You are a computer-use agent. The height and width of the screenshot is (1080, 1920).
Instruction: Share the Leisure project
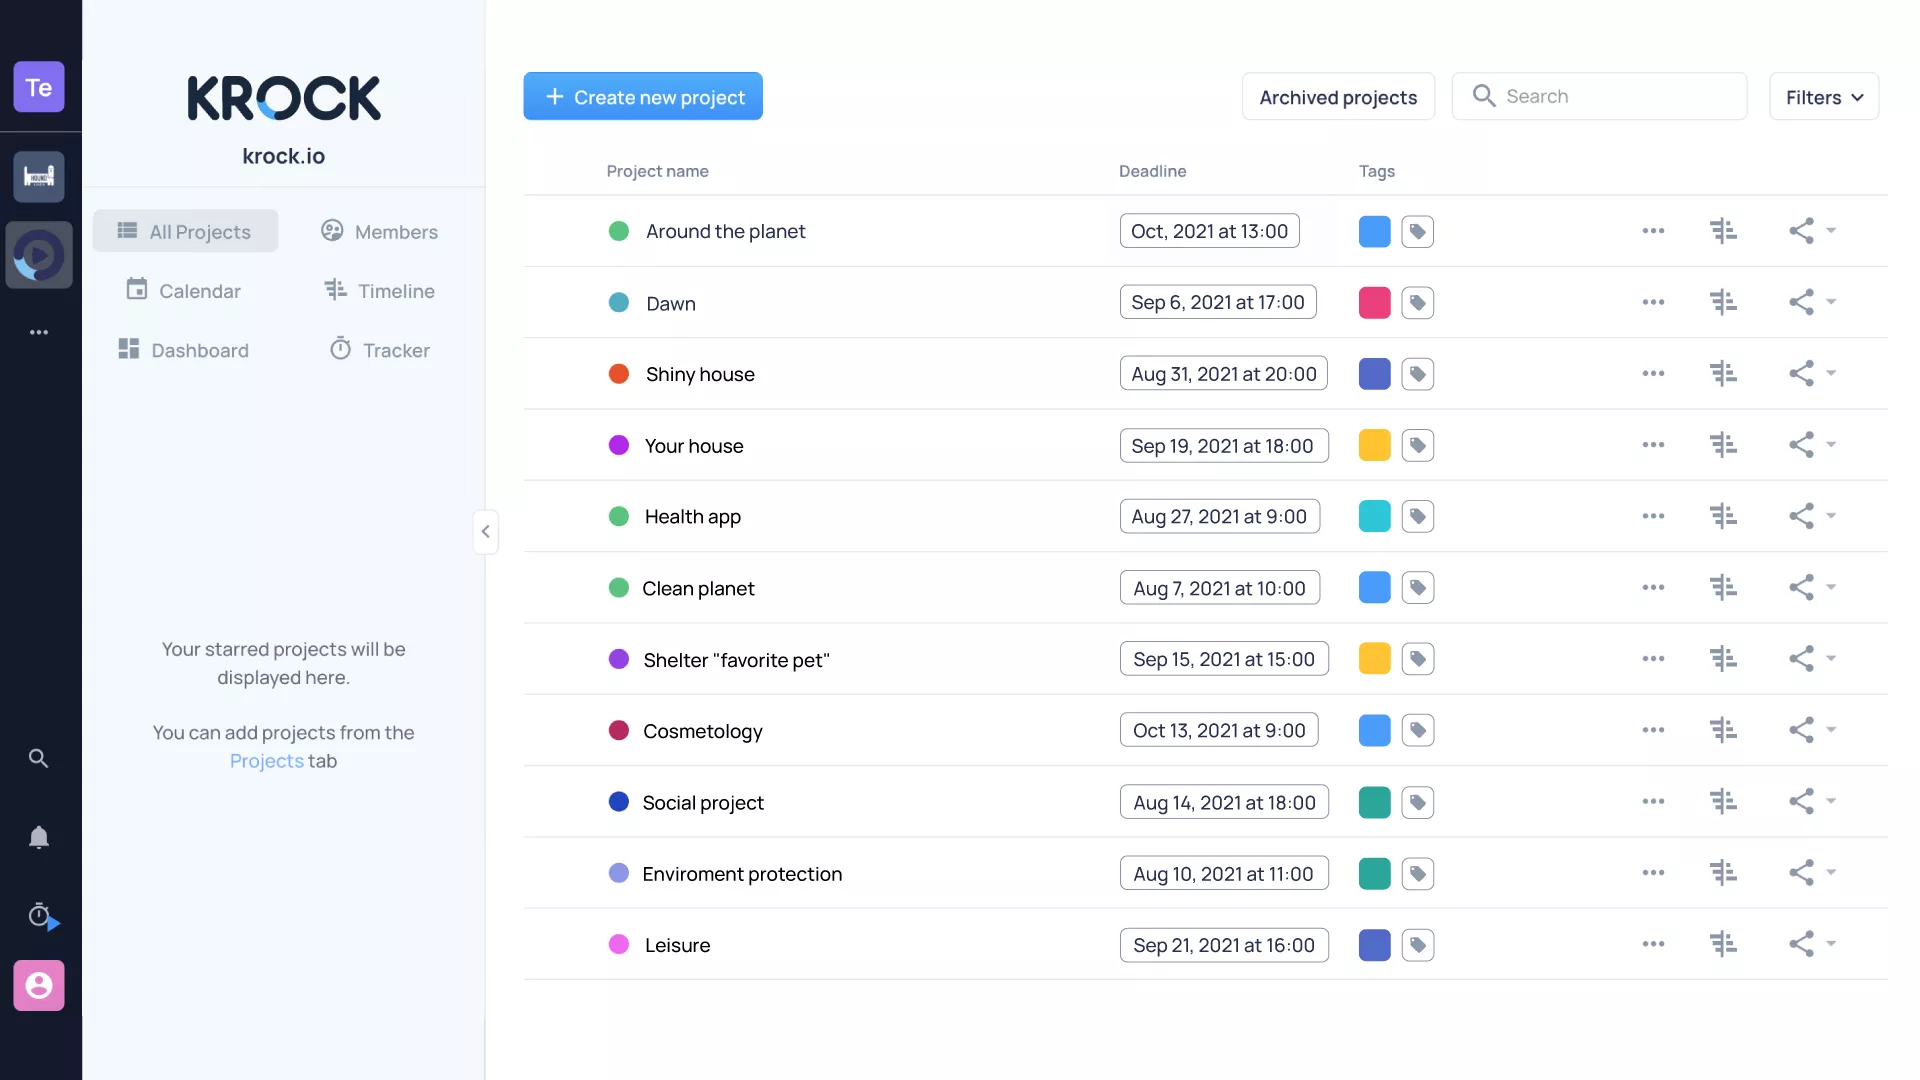tap(1801, 944)
